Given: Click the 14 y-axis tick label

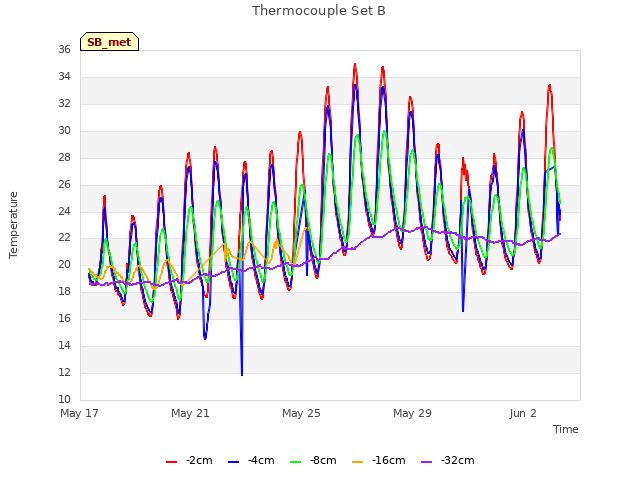Looking at the screenshot, I should coord(64,345).
